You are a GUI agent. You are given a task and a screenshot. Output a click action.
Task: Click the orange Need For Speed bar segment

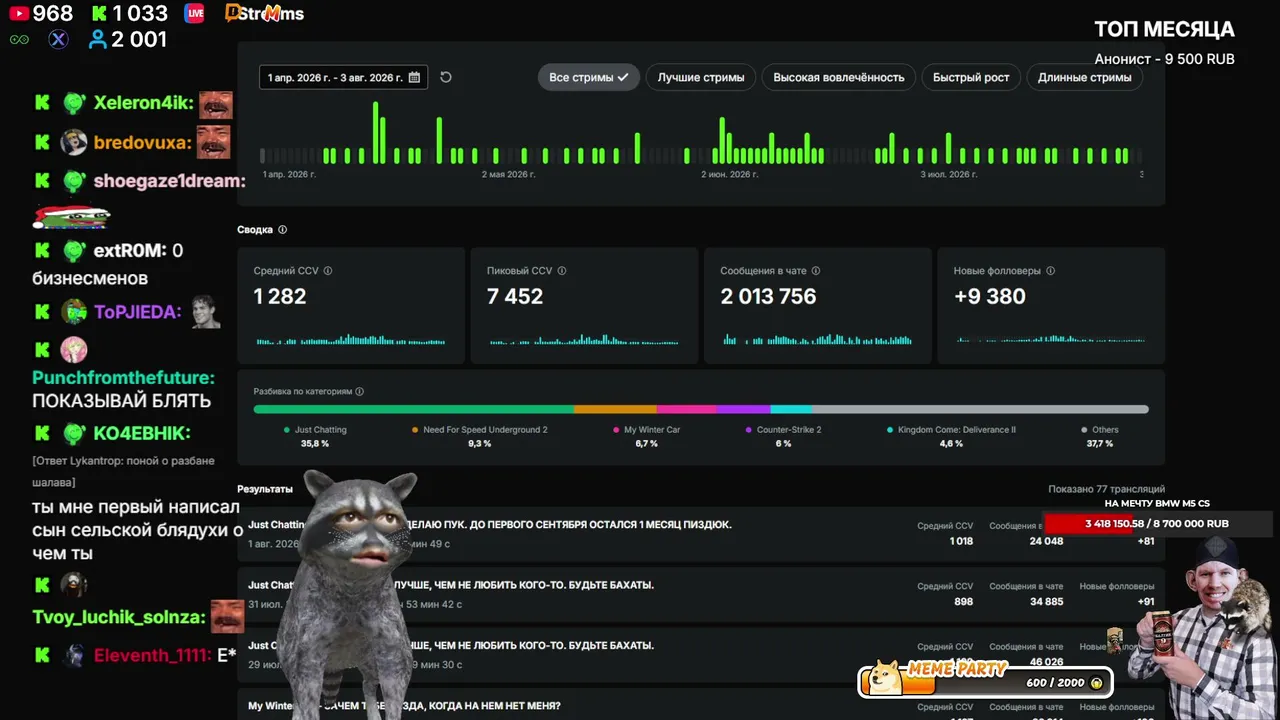pyautogui.click(x=615, y=409)
